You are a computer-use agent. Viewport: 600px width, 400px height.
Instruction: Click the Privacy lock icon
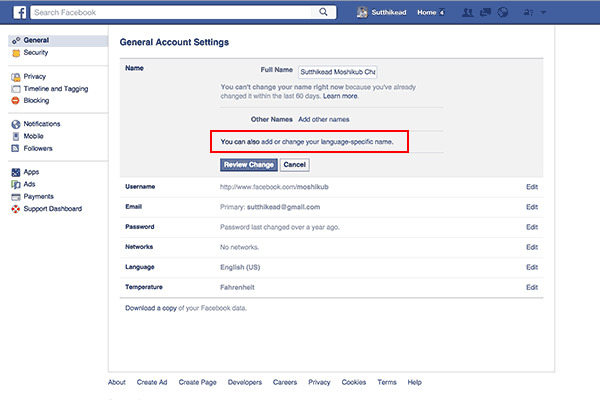click(x=16, y=77)
